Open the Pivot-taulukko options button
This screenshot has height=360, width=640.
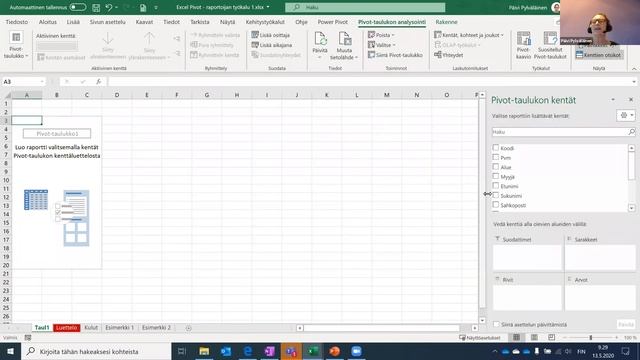[16, 46]
